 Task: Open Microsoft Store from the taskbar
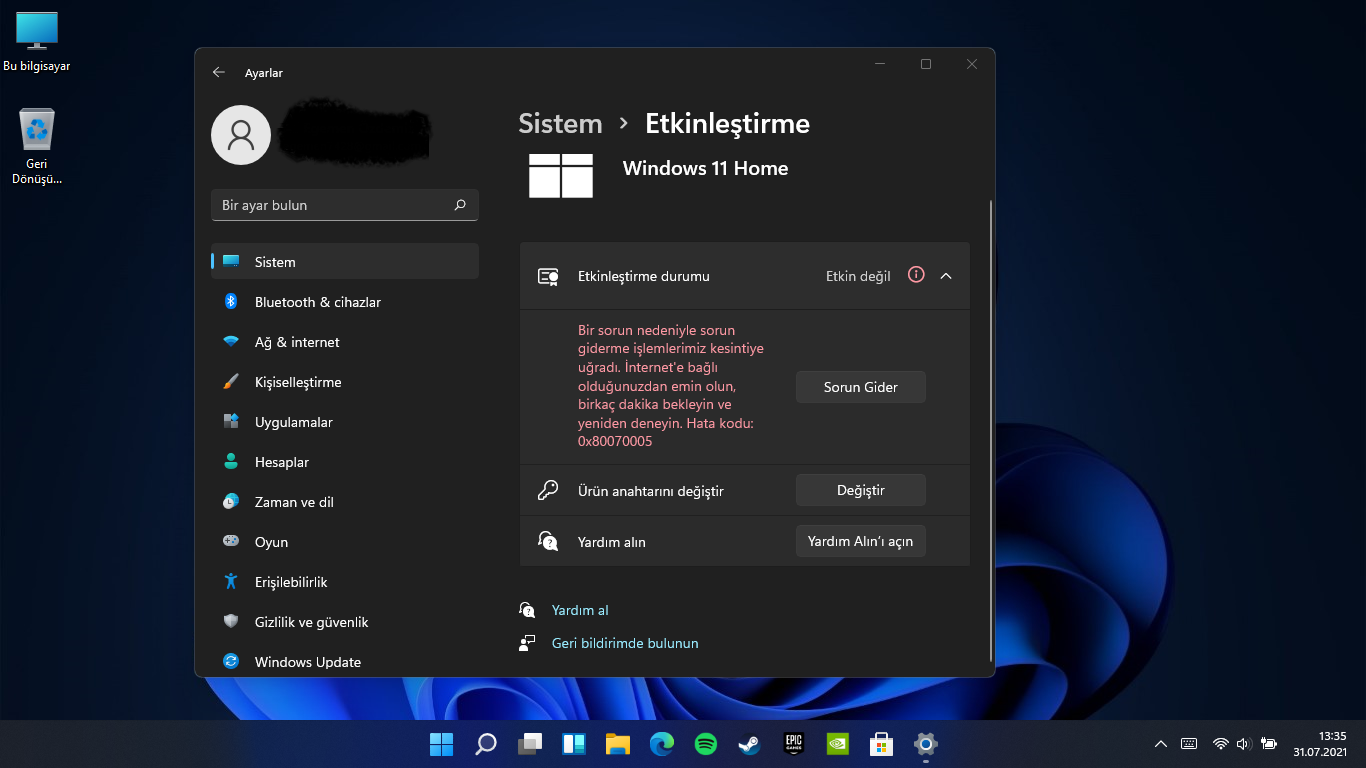tap(882, 744)
